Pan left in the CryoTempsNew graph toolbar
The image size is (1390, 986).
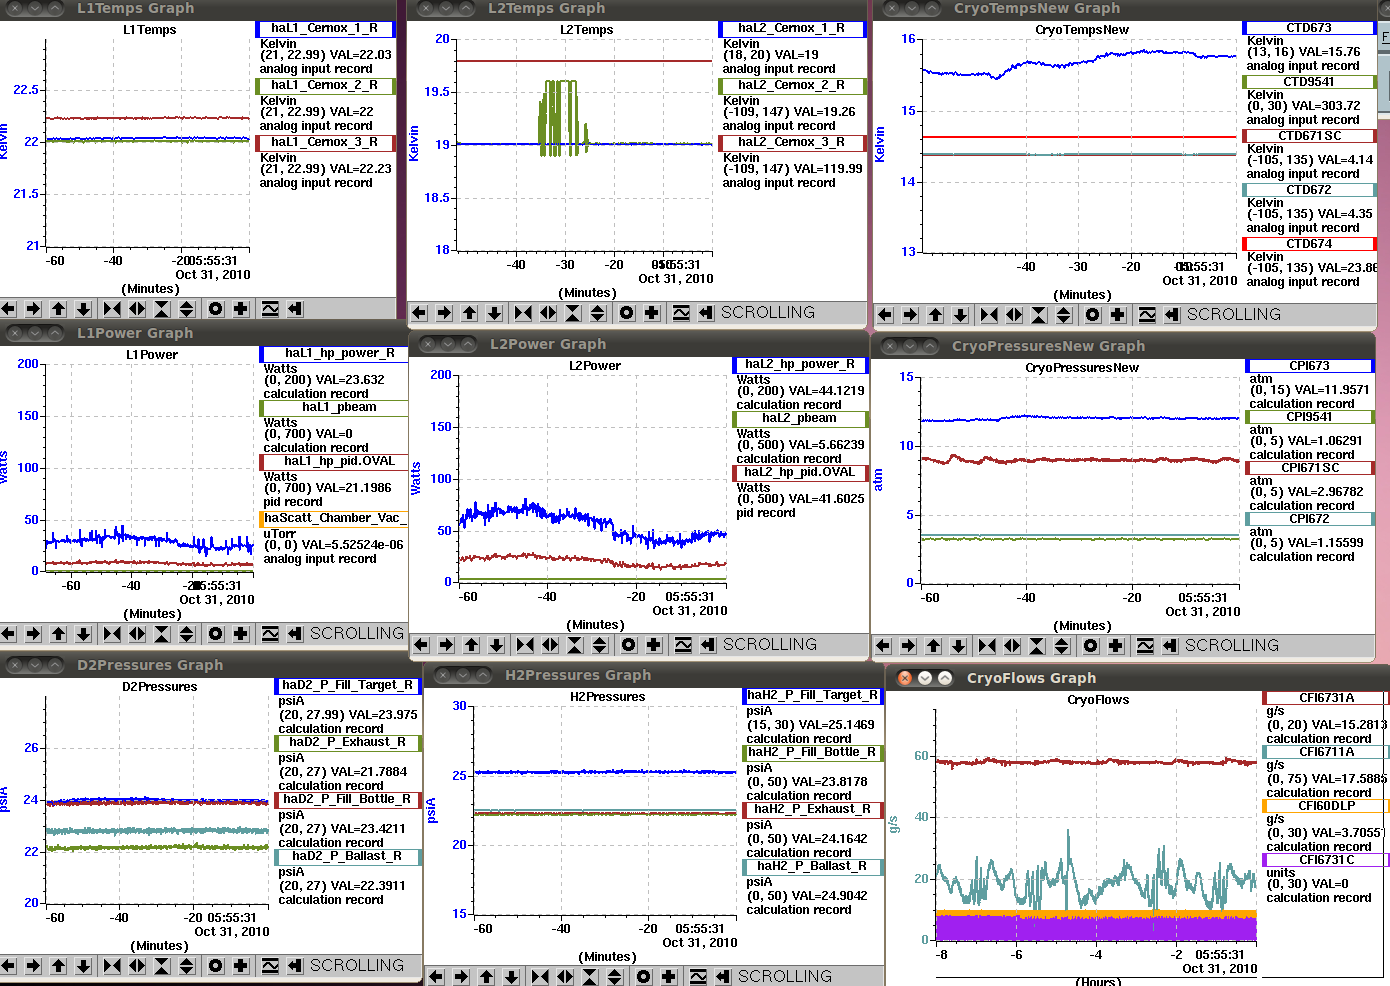click(x=885, y=315)
